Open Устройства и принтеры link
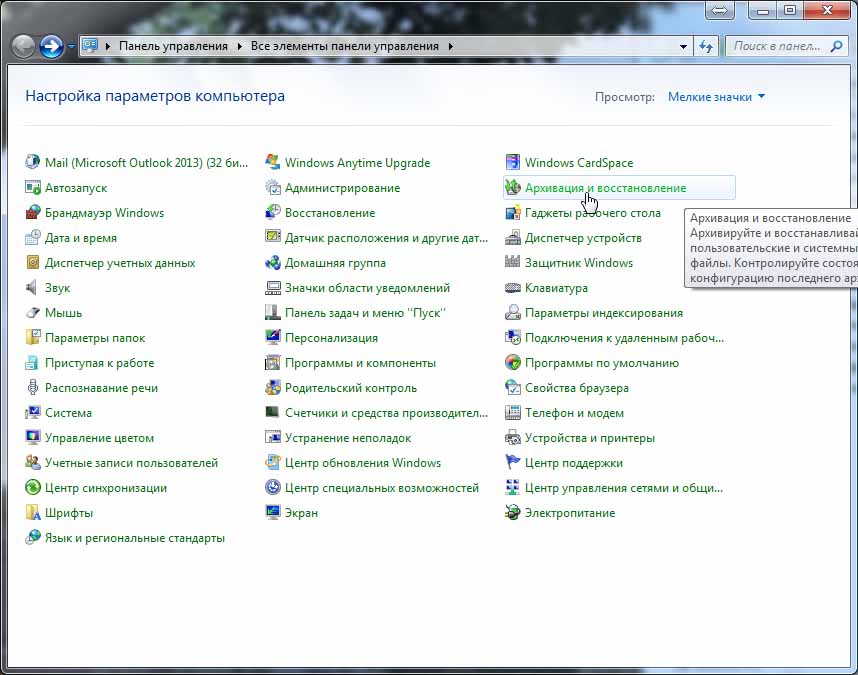The width and height of the screenshot is (858, 675). pyautogui.click(x=589, y=438)
